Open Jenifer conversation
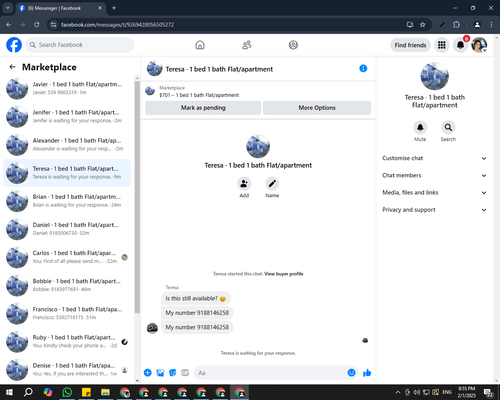 point(67,117)
